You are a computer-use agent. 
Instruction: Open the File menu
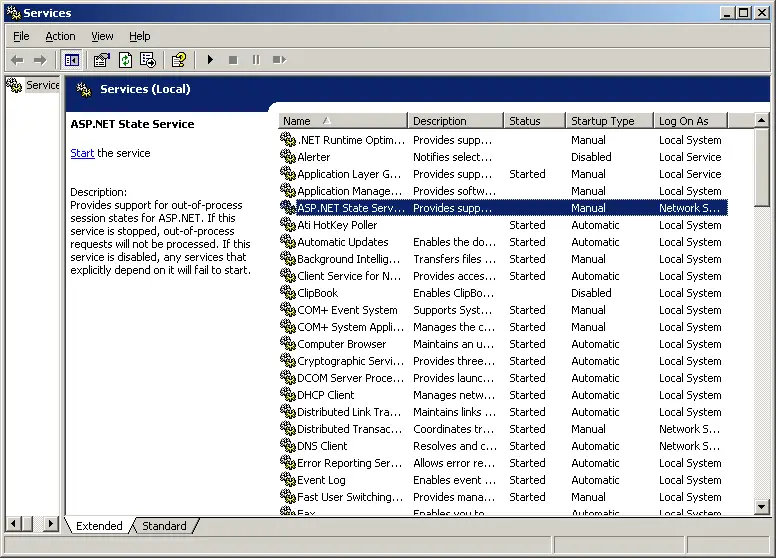tap(21, 37)
